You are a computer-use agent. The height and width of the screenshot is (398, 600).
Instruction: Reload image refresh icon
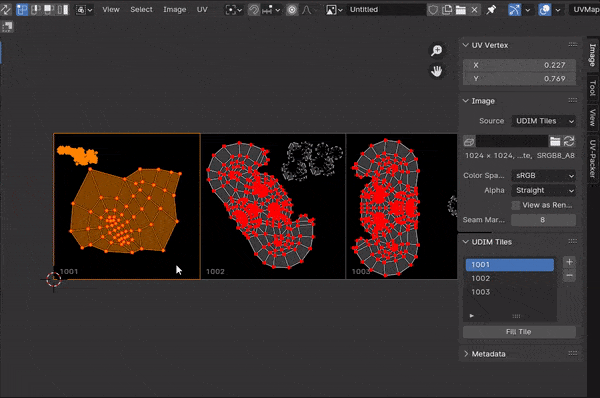[x=569, y=142]
